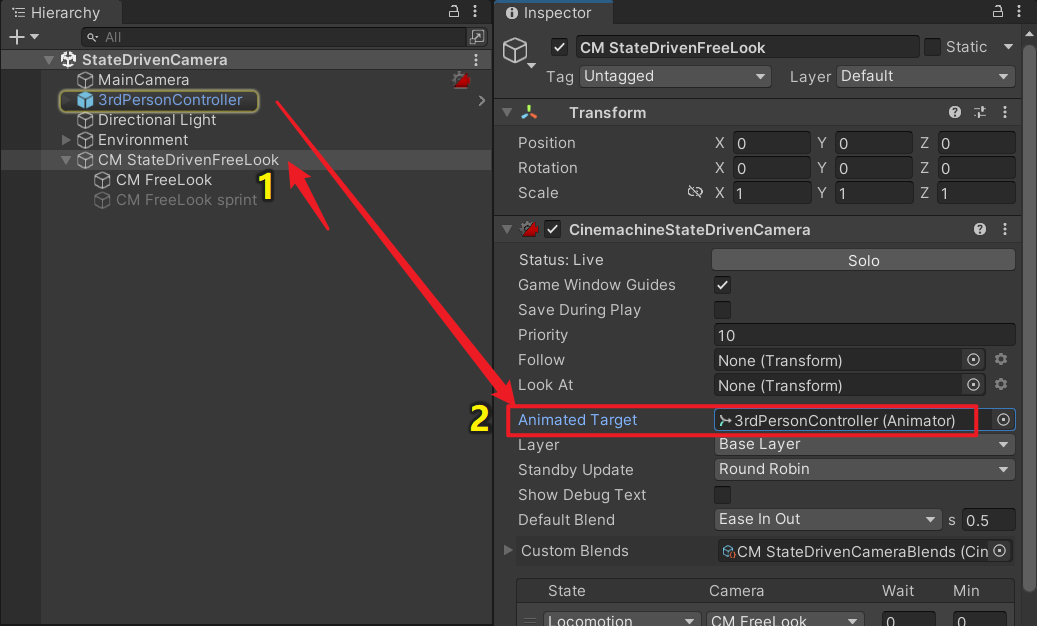This screenshot has width=1037, height=626.
Task: Click the Default Blend seconds field
Action: coord(988,520)
